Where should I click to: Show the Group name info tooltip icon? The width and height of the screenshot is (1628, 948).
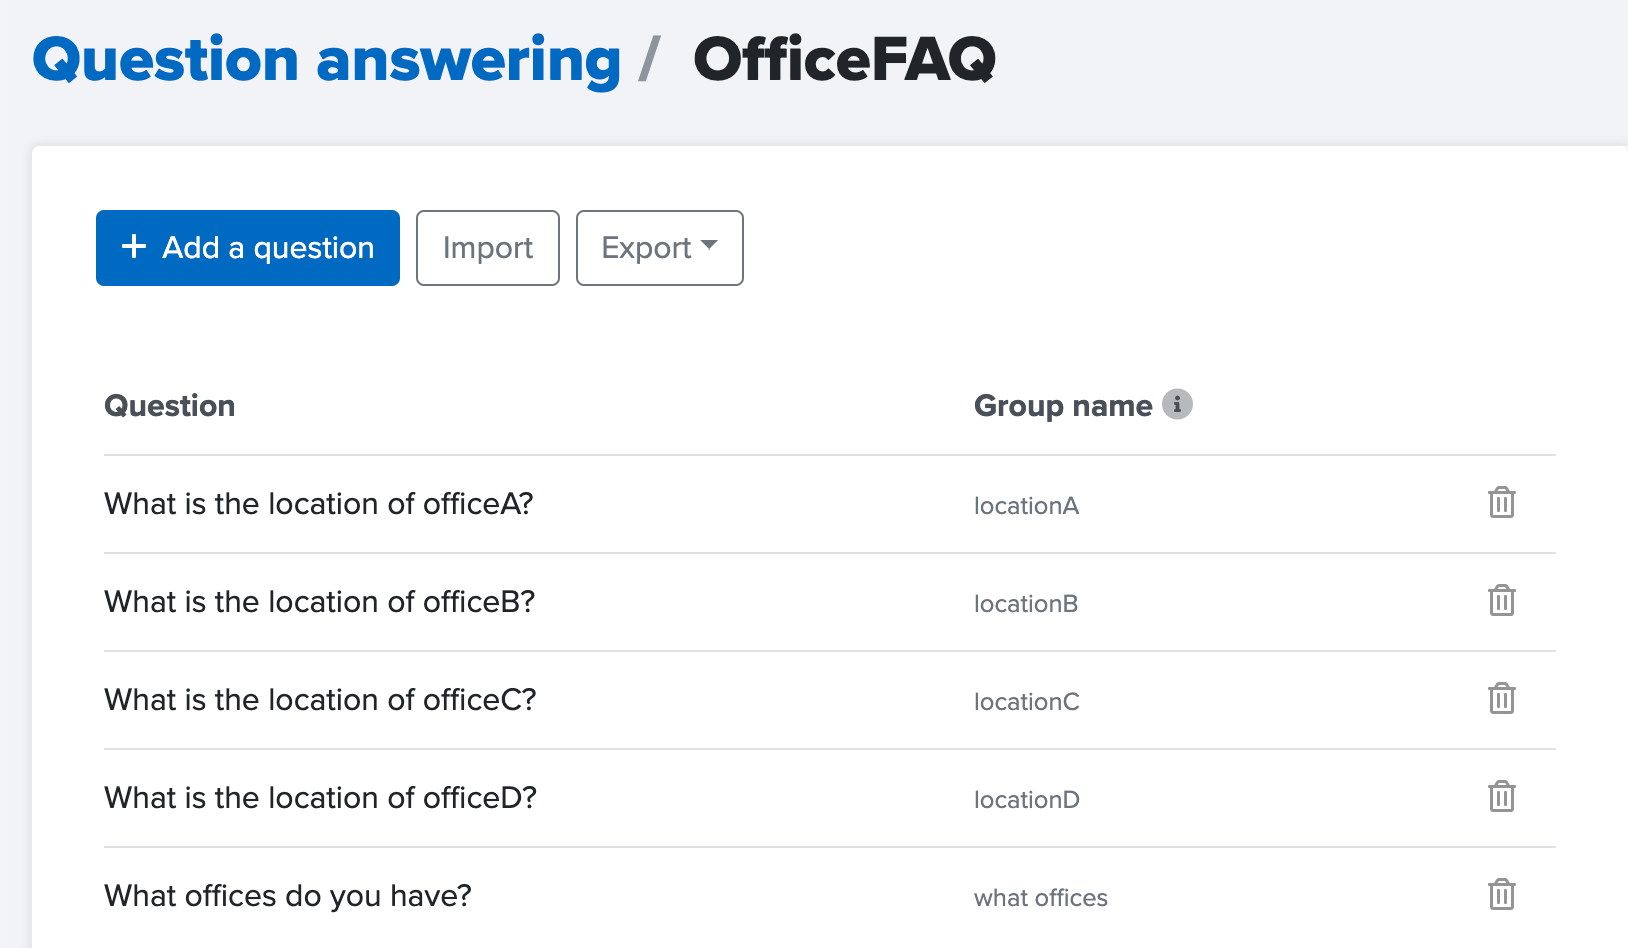pos(1177,404)
